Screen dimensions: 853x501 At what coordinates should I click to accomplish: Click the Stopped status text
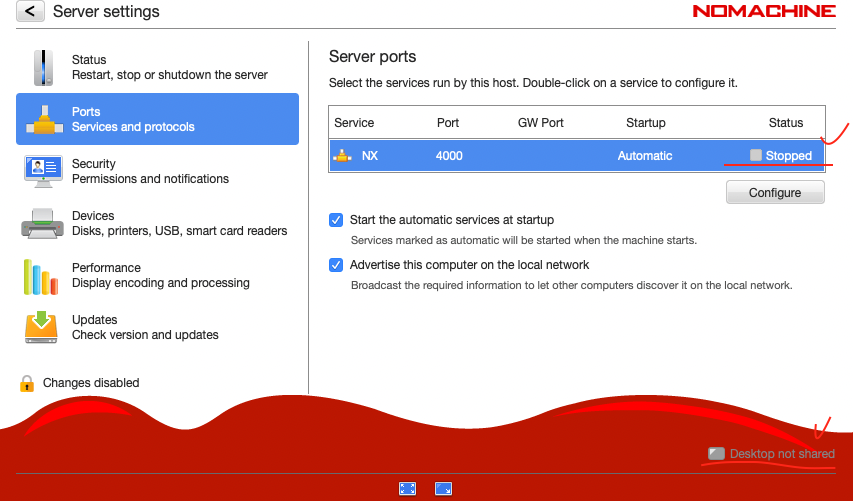point(788,156)
